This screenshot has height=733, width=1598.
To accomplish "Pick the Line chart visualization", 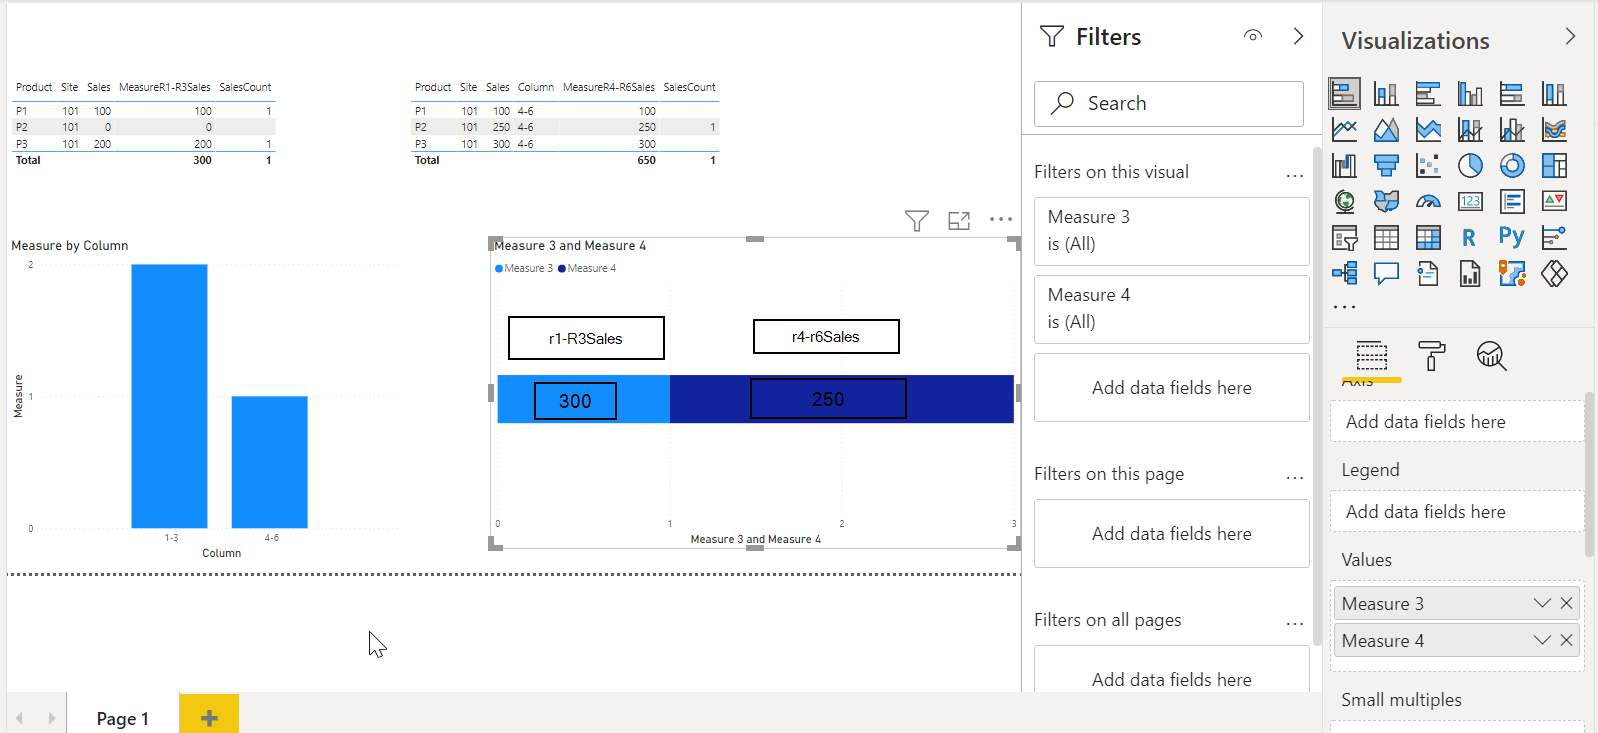I will pos(1344,129).
